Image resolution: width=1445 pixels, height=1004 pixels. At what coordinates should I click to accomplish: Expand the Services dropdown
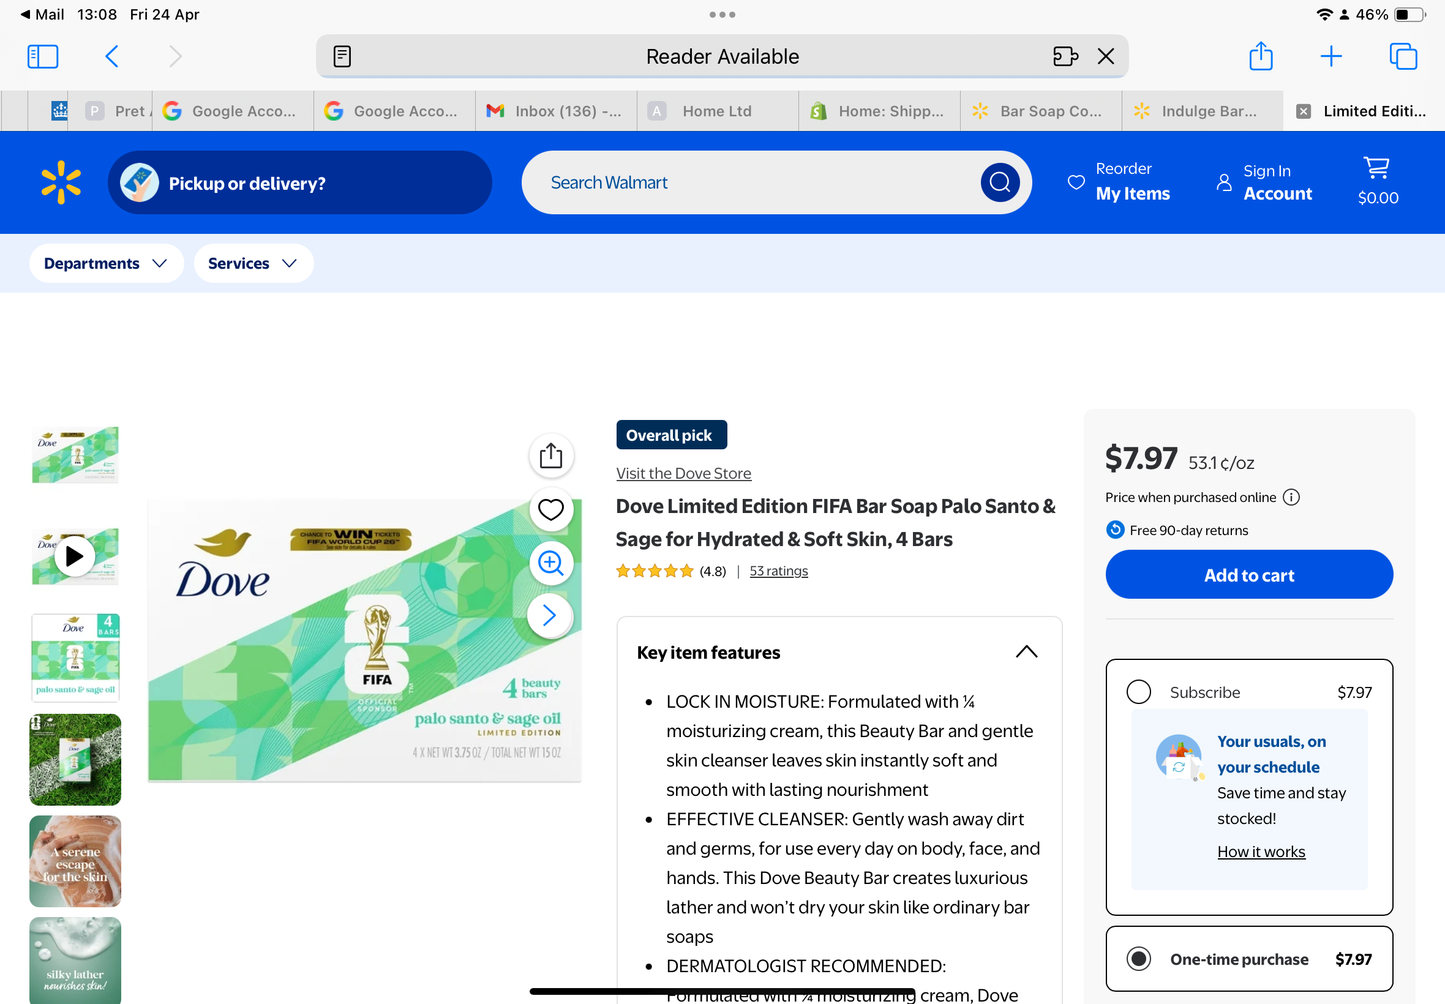[x=253, y=263]
